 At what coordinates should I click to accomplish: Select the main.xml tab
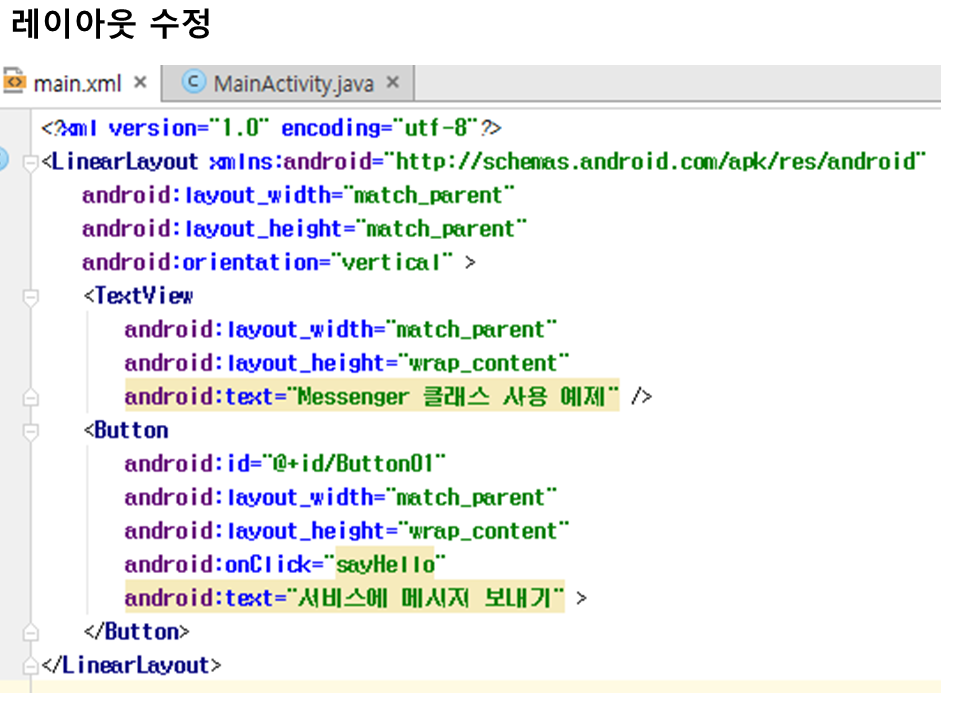point(76,83)
